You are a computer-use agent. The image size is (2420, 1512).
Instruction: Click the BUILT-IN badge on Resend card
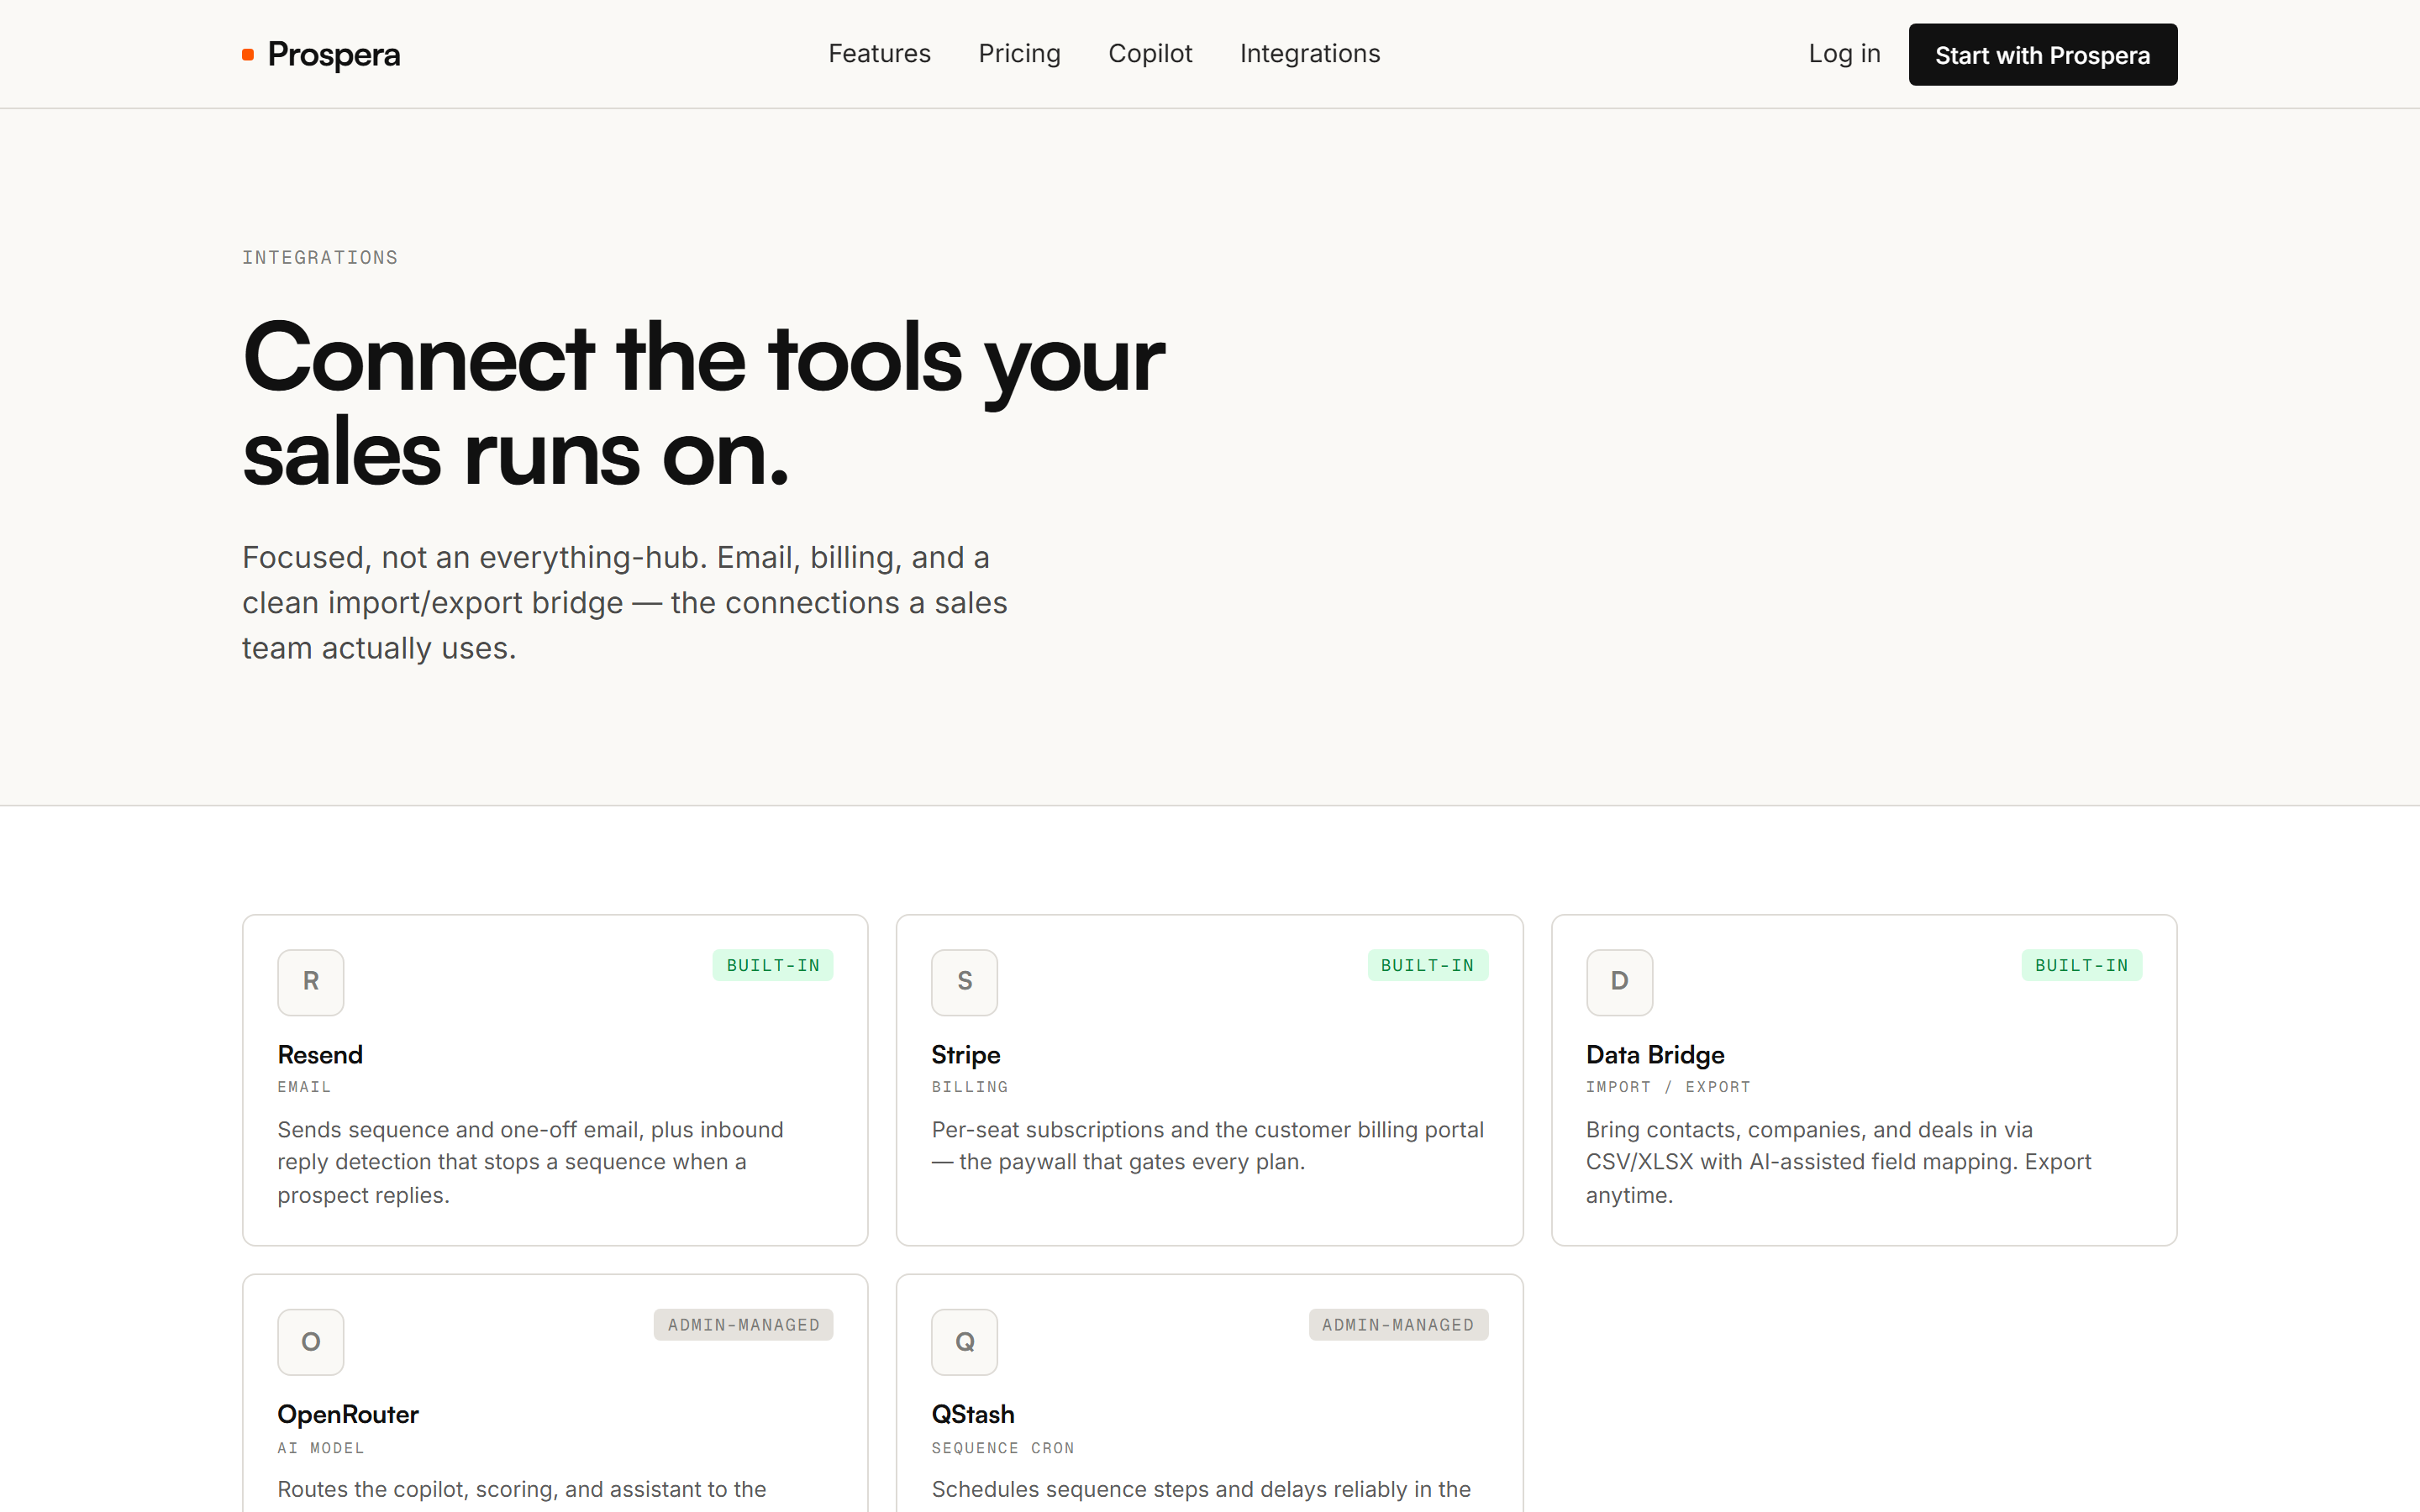click(x=773, y=965)
